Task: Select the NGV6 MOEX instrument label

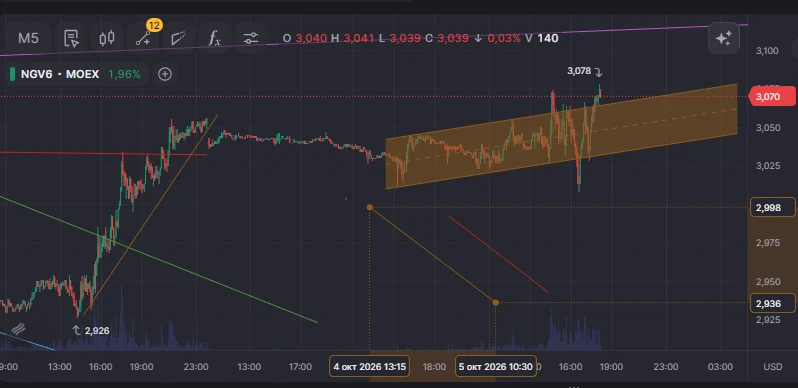Action: (x=60, y=74)
